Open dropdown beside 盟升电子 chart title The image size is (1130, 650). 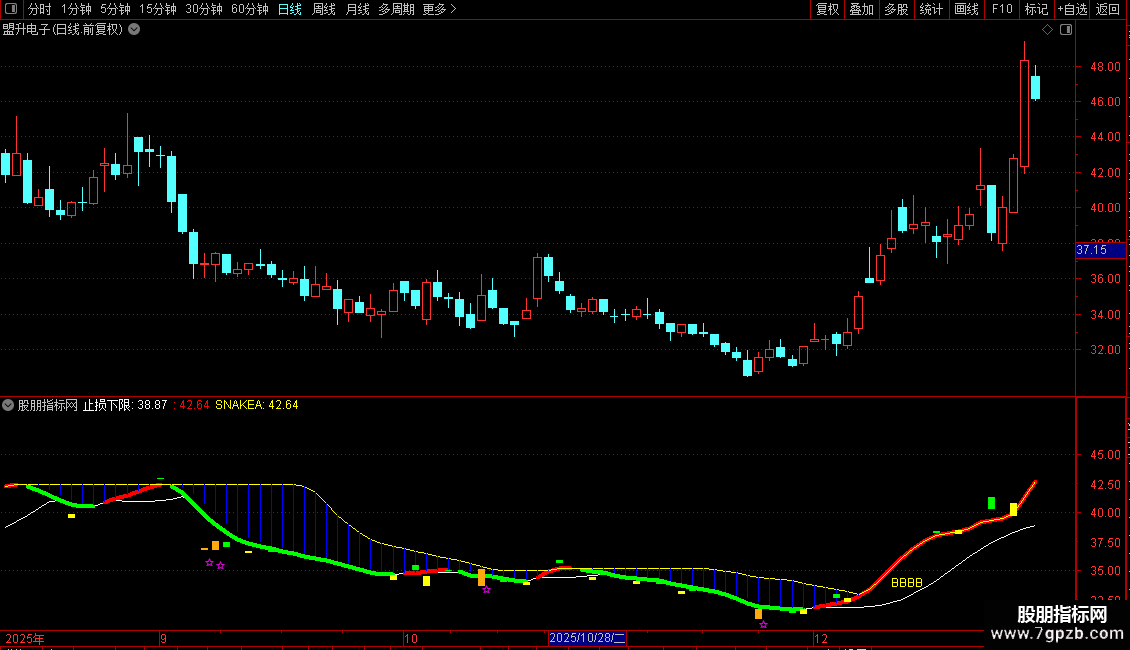(x=134, y=30)
